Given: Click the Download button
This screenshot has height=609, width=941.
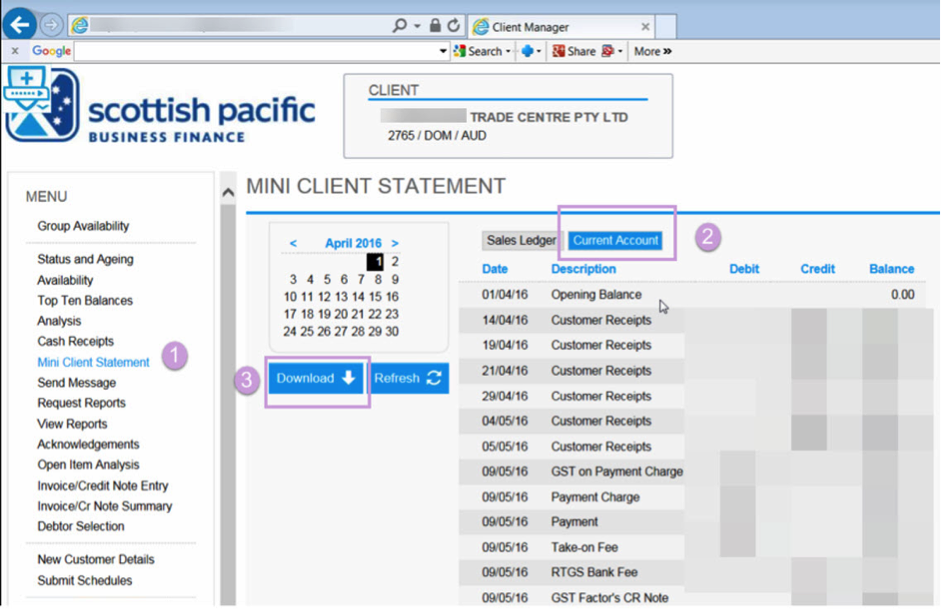Looking at the screenshot, I should pos(316,378).
